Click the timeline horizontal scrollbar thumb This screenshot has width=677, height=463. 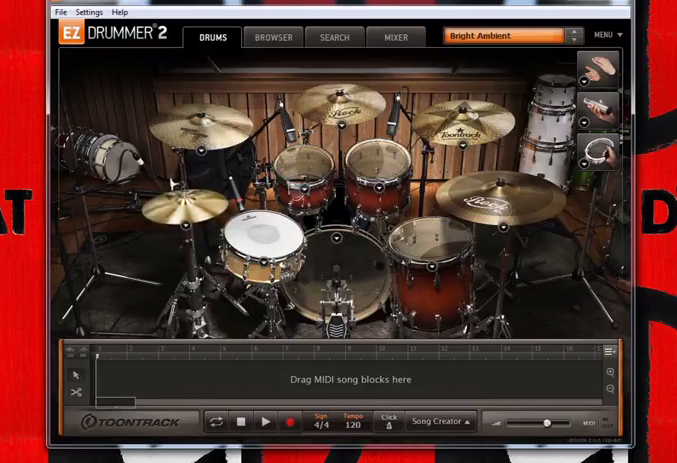(115, 403)
